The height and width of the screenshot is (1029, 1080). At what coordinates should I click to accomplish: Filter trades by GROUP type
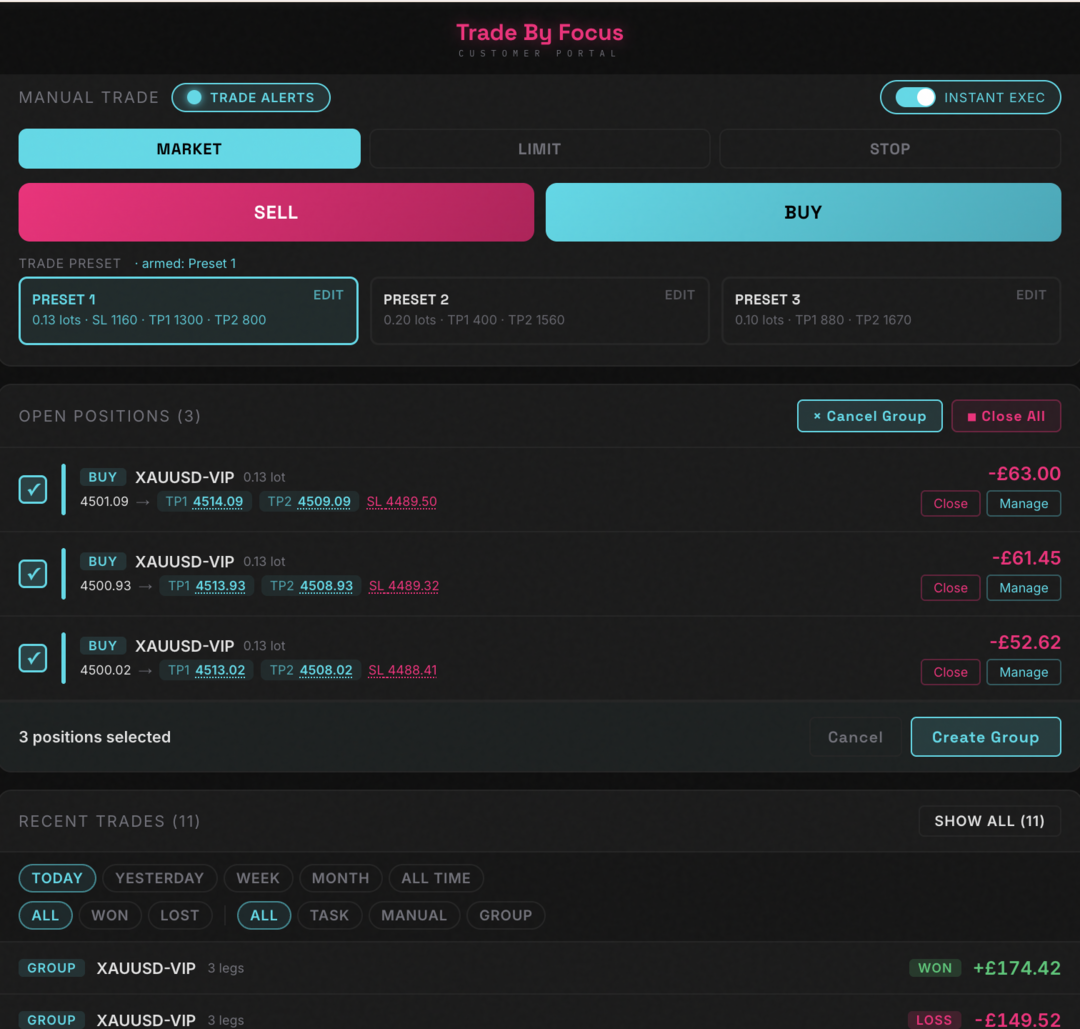506,915
